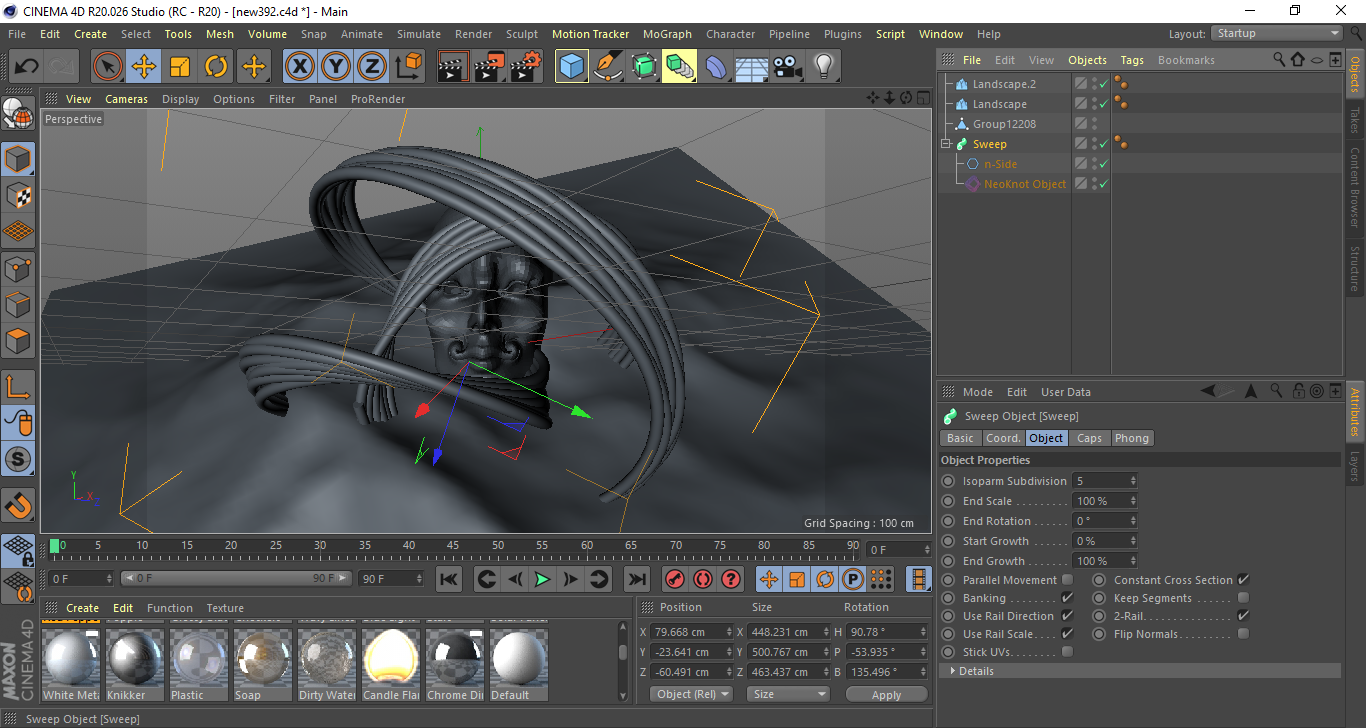Toggle 2-Rail checkbox

1244,616
